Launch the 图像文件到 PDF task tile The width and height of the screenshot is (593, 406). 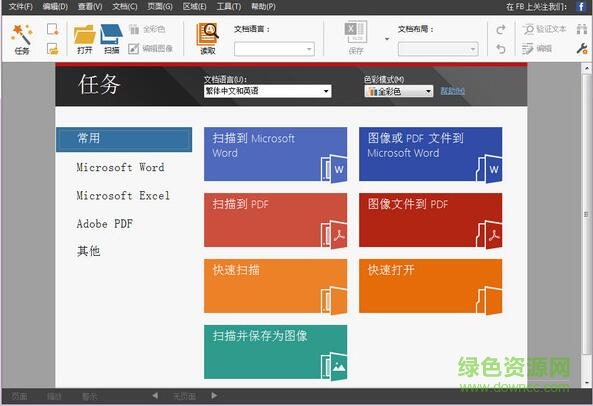[x=431, y=220]
